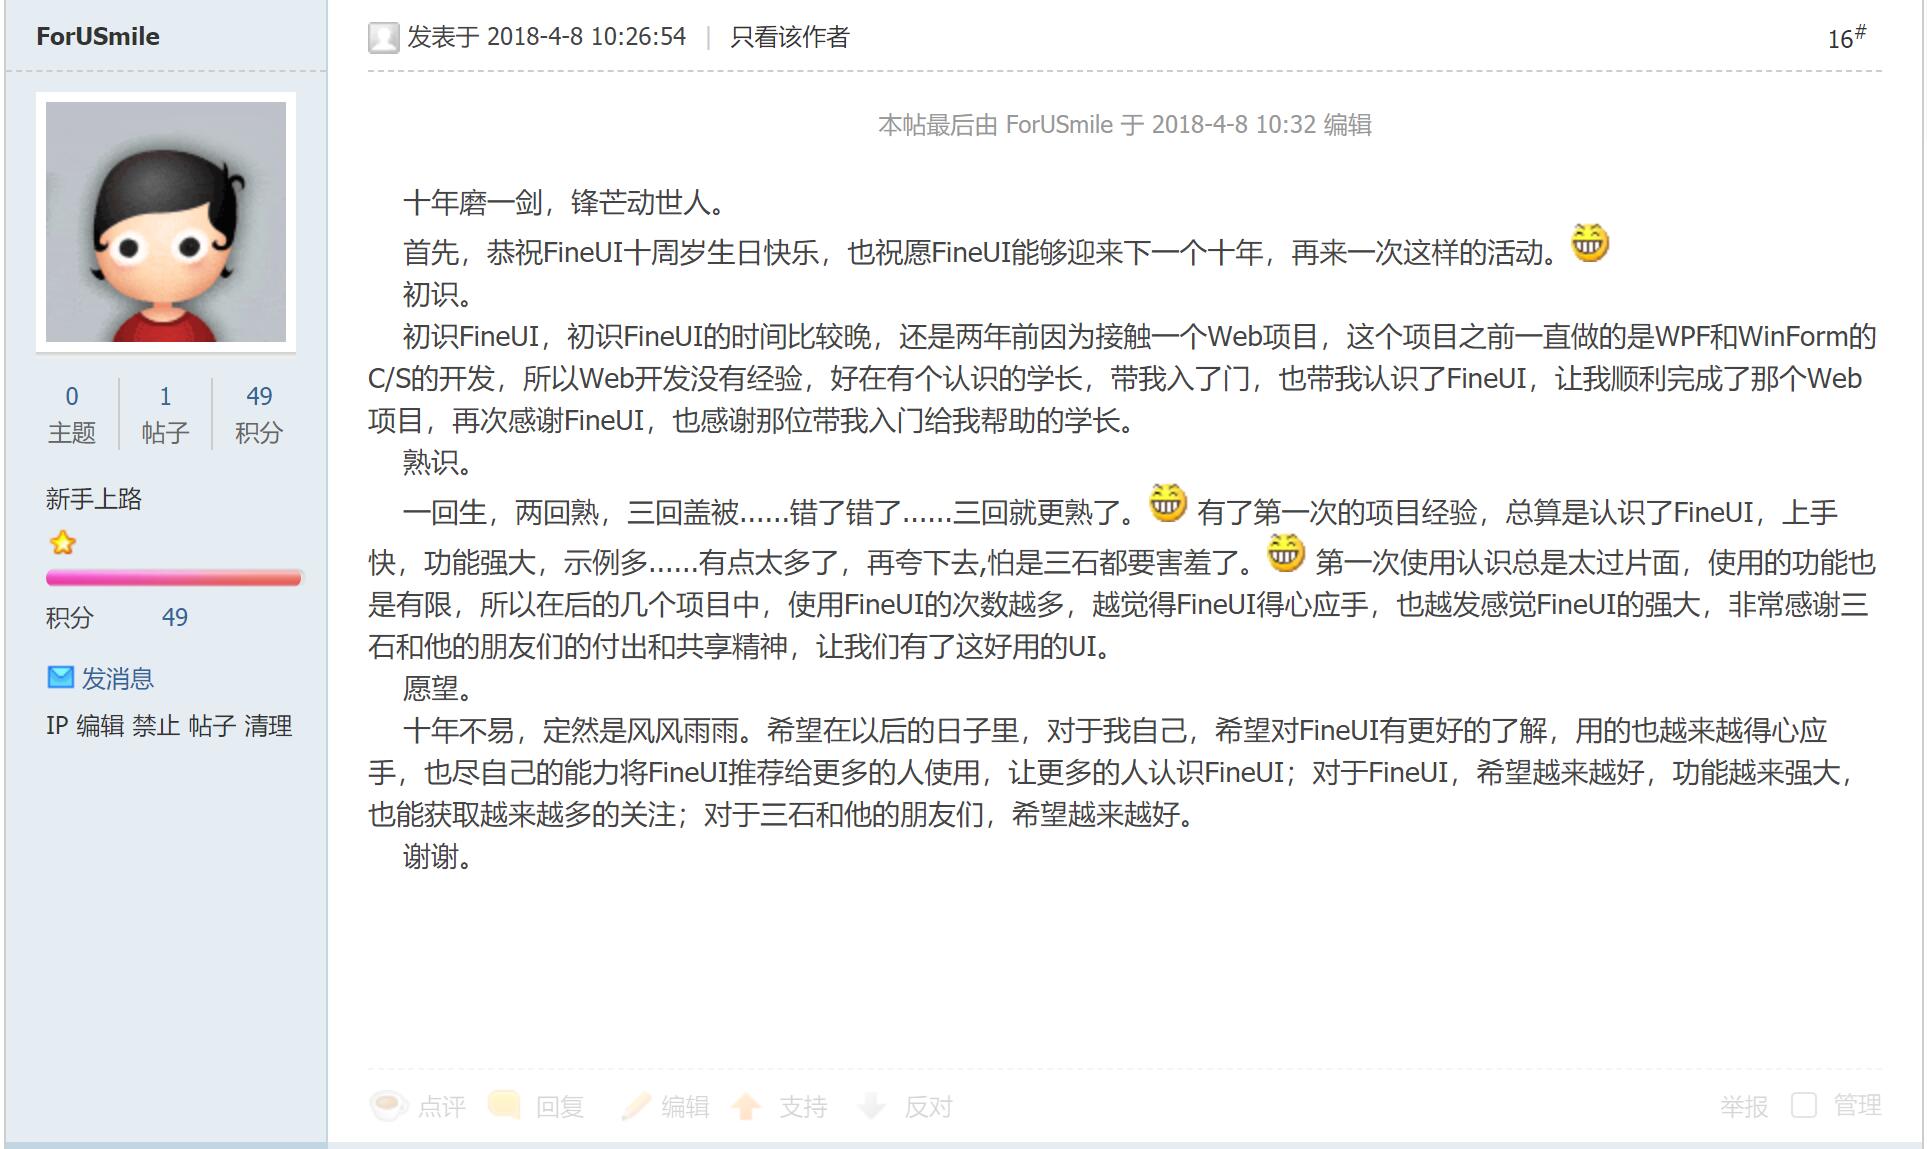The width and height of the screenshot is (1927, 1149).
Task: Click the 新手上路 user group link
Action: pos(94,499)
